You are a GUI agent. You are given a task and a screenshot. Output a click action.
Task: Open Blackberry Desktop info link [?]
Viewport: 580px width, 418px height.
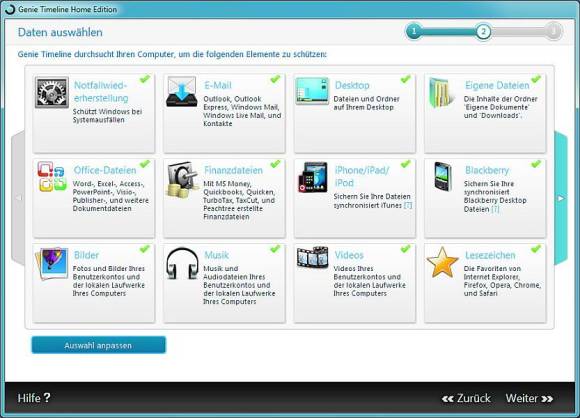click(495, 209)
